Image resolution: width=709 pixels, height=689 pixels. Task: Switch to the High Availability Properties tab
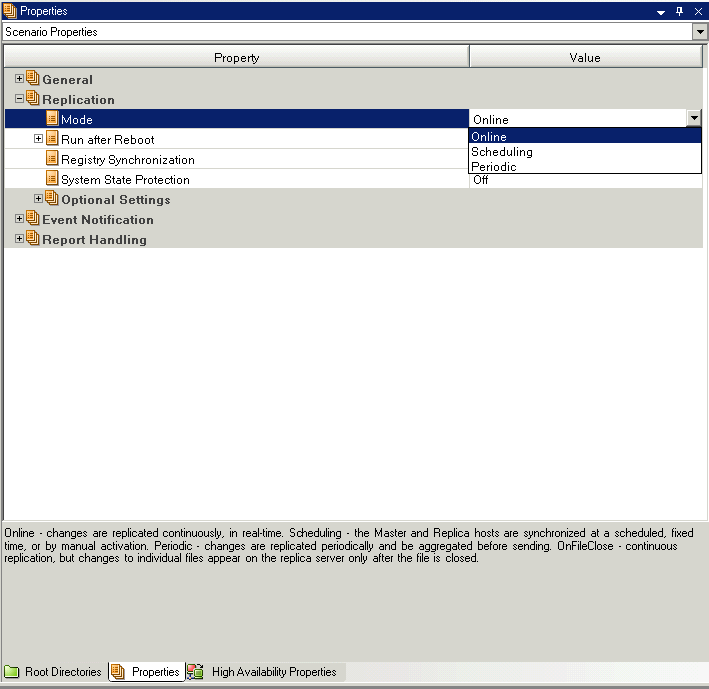point(266,672)
